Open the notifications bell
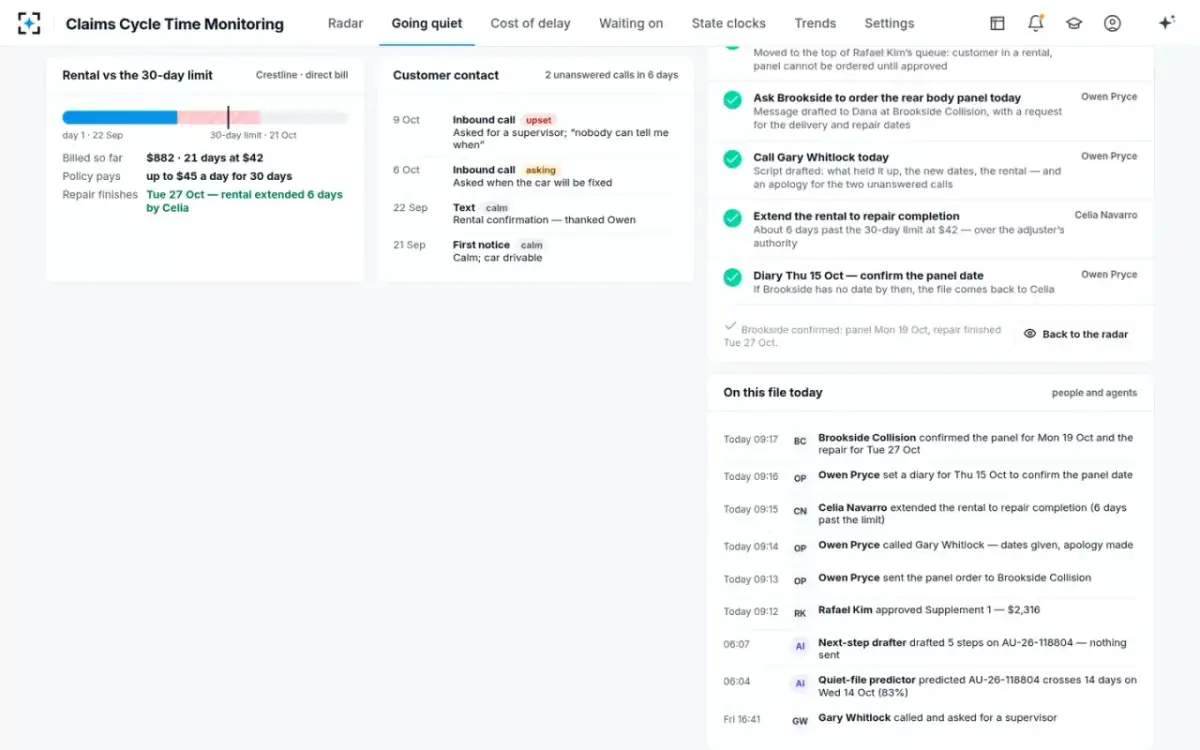Screen dimensions: 1200x750 point(1036,23)
